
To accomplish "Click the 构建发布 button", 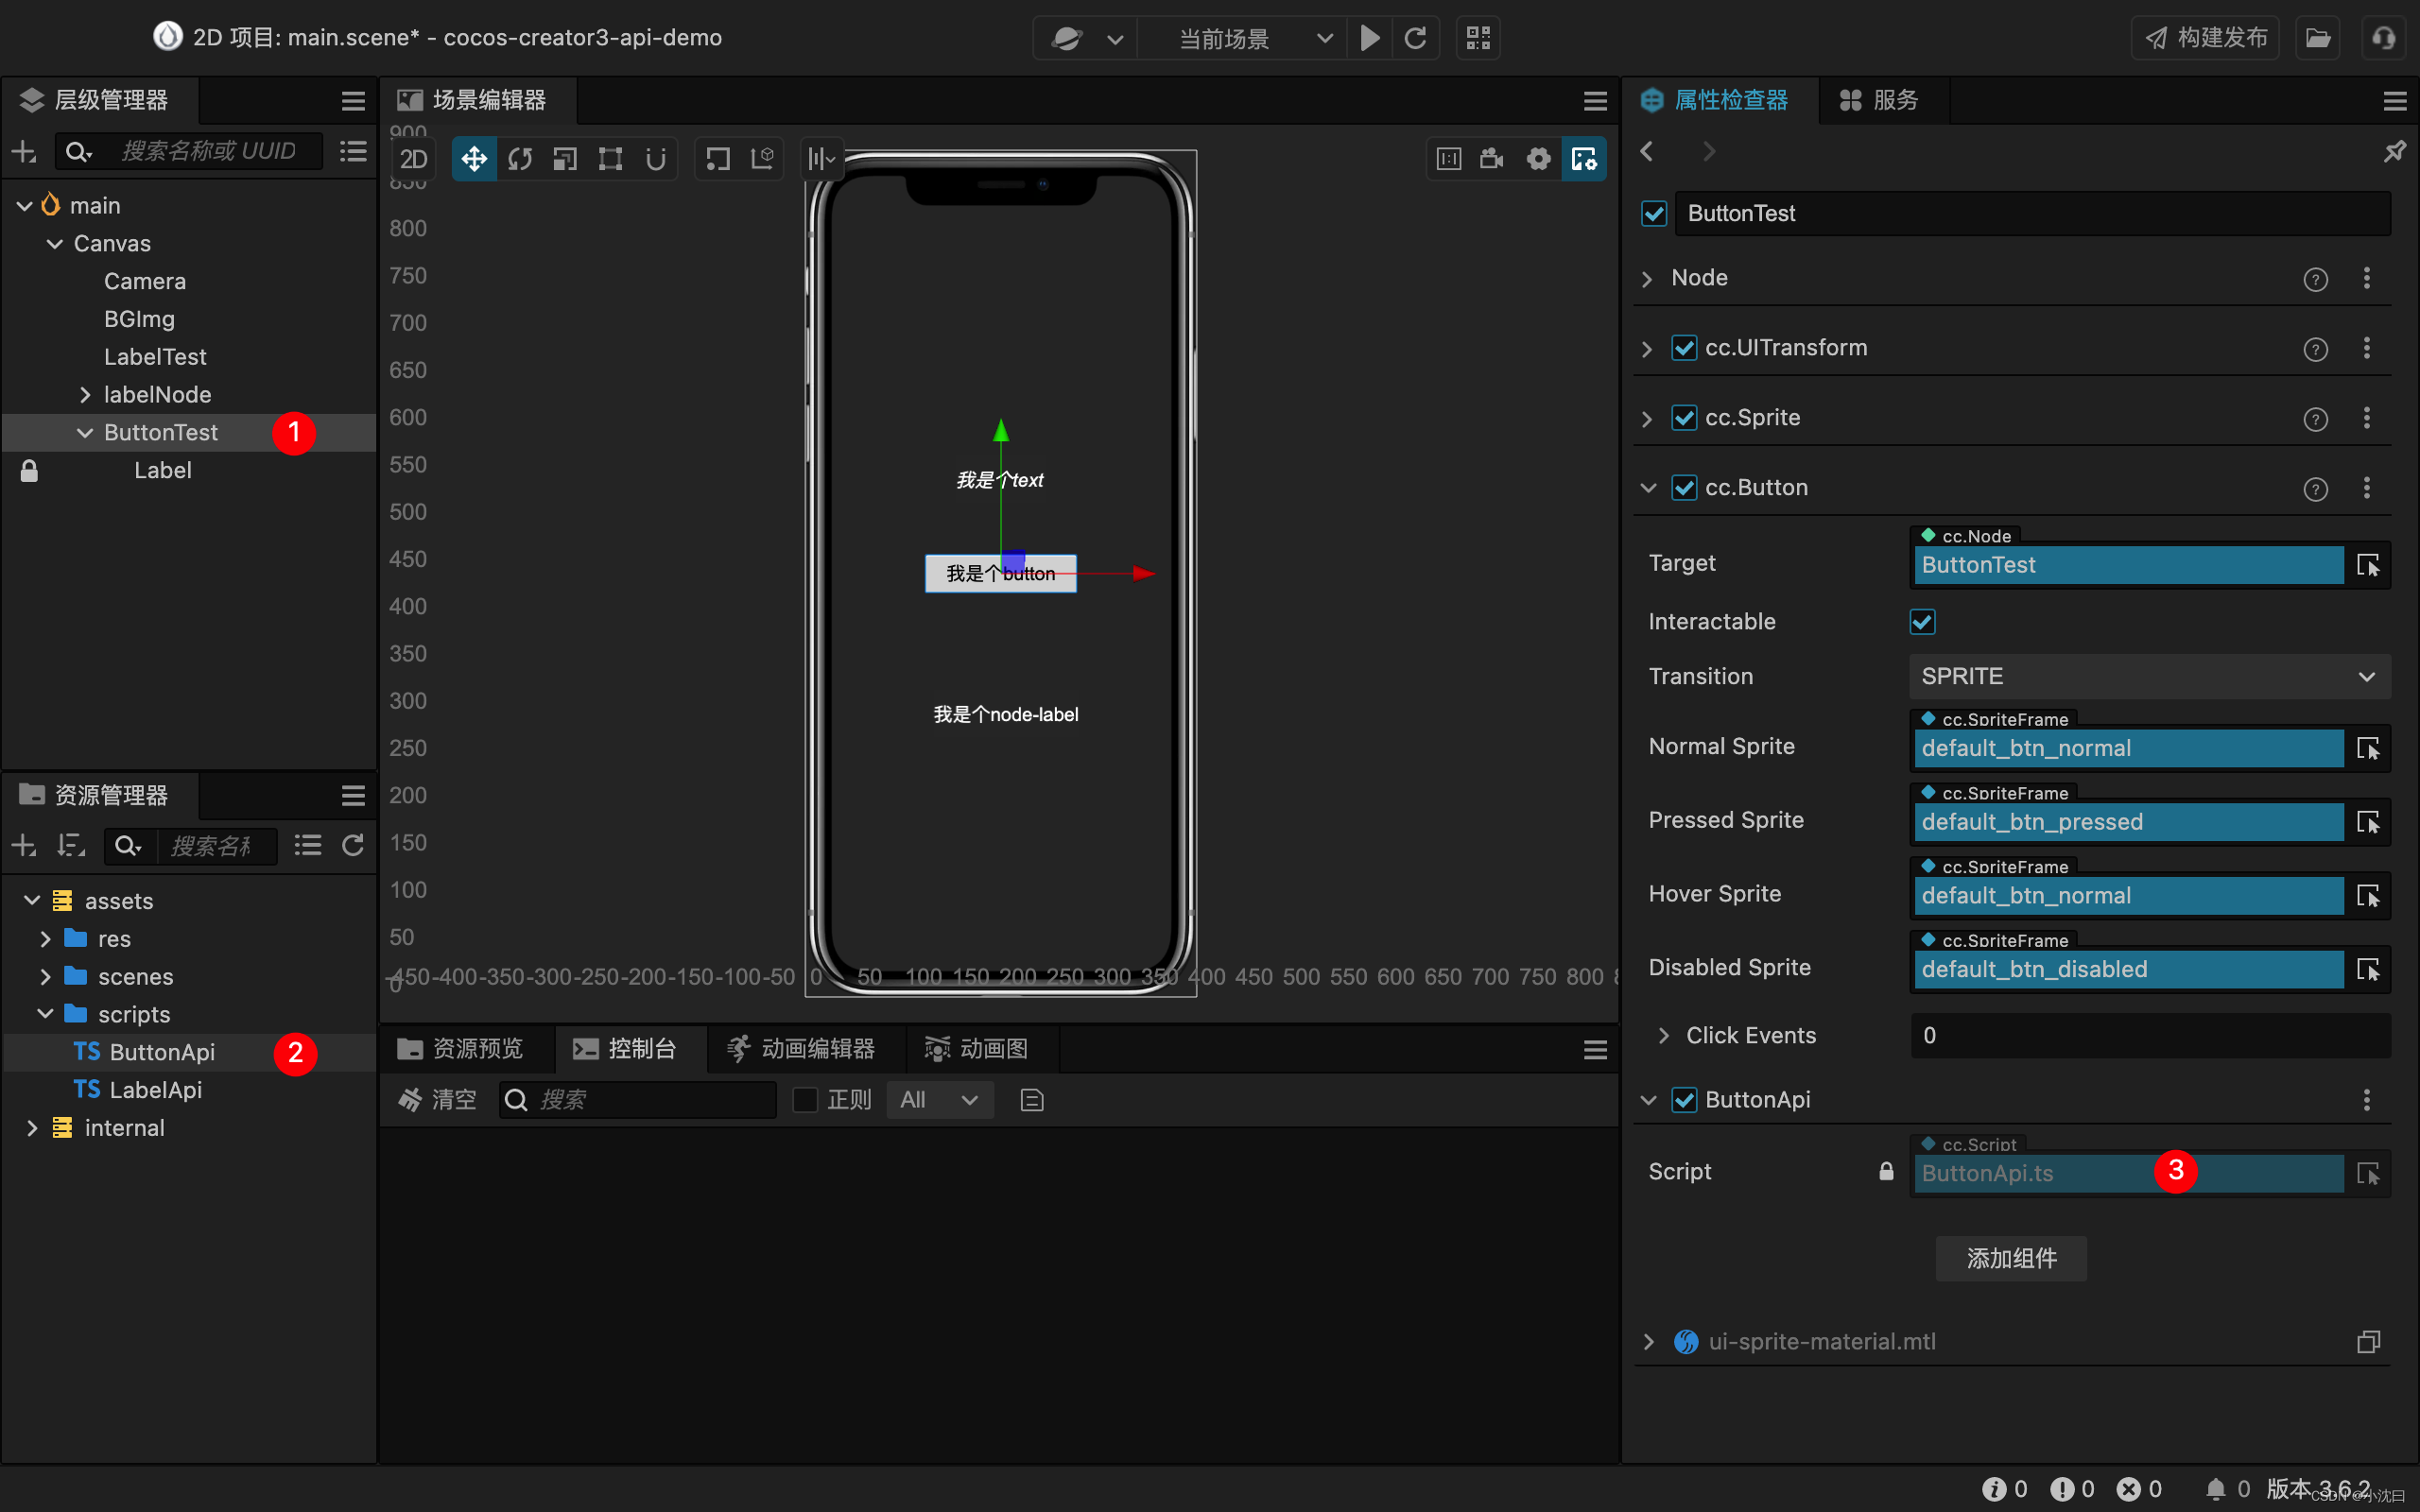I will pos(2204,37).
